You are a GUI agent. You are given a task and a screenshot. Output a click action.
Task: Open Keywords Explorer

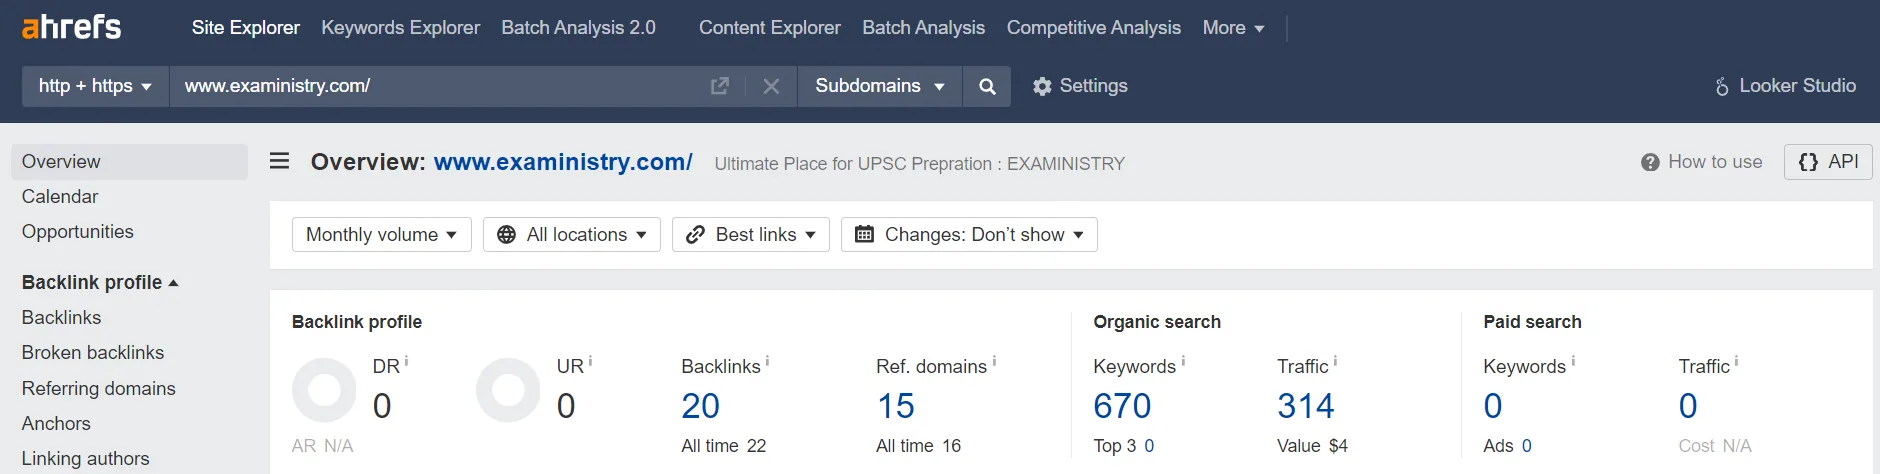(x=400, y=28)
